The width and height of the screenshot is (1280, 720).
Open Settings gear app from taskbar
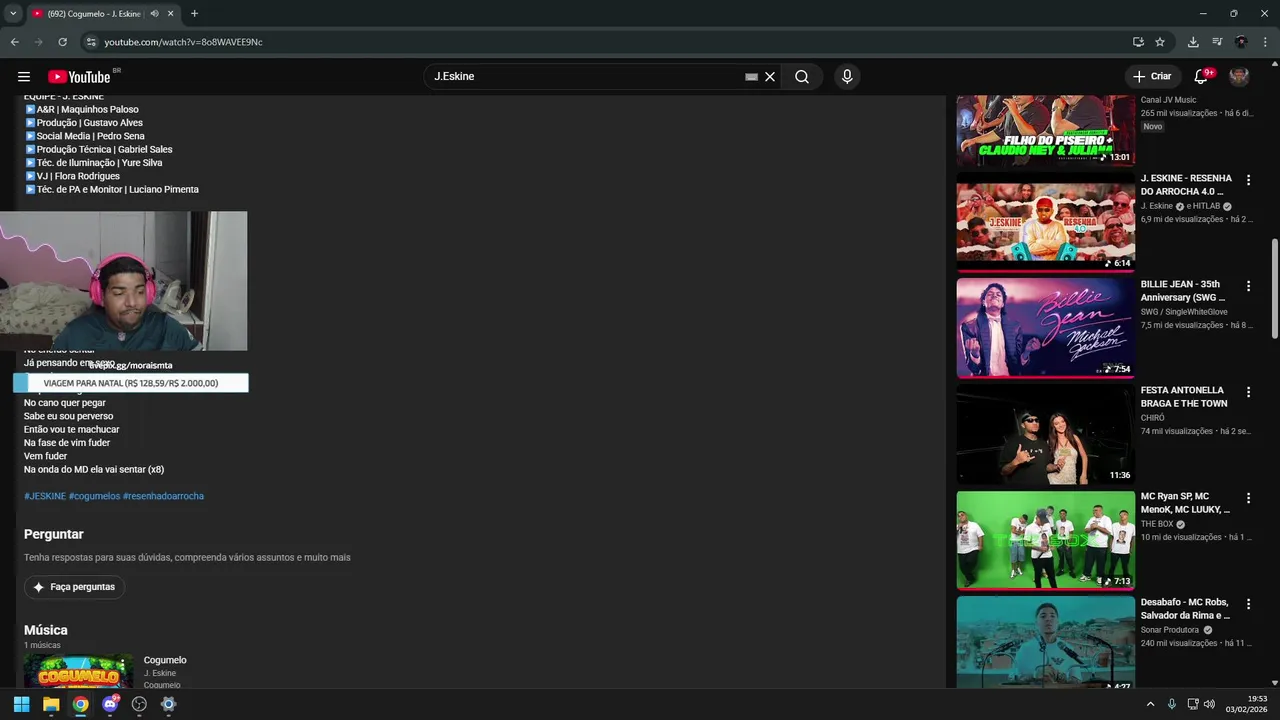[168, 704]
